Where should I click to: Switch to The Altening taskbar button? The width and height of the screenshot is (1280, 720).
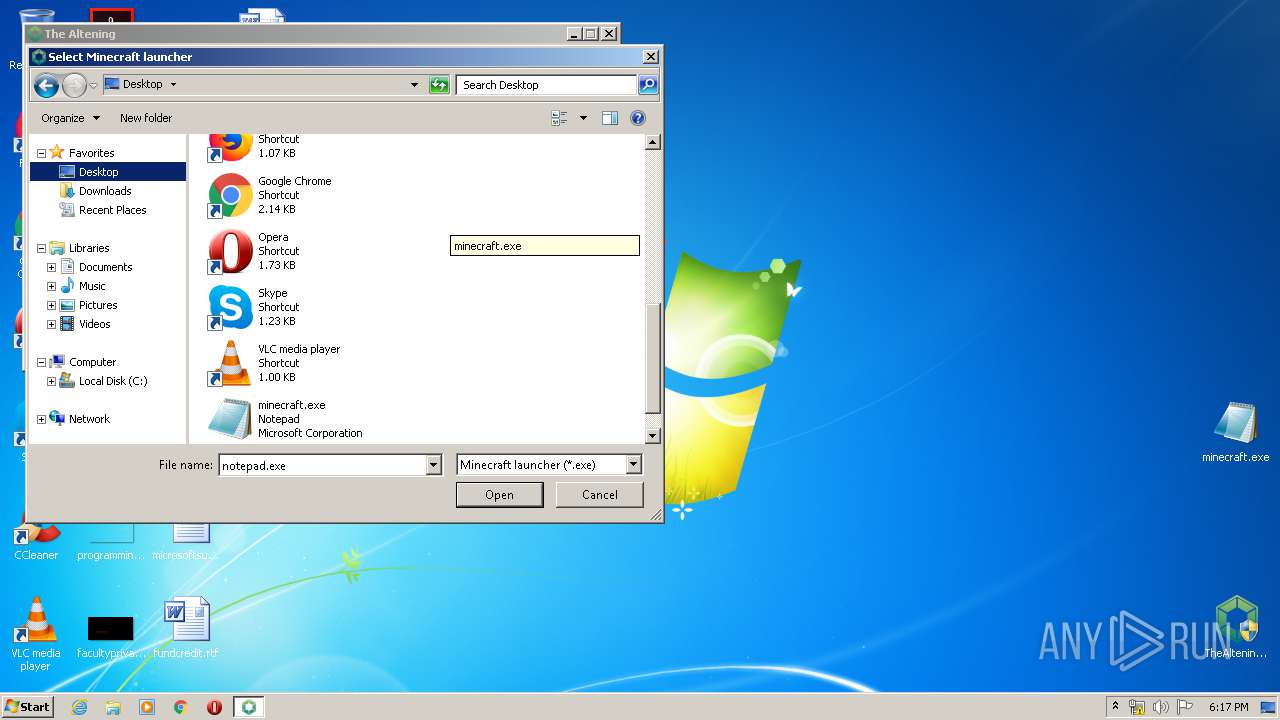point(248,707)
